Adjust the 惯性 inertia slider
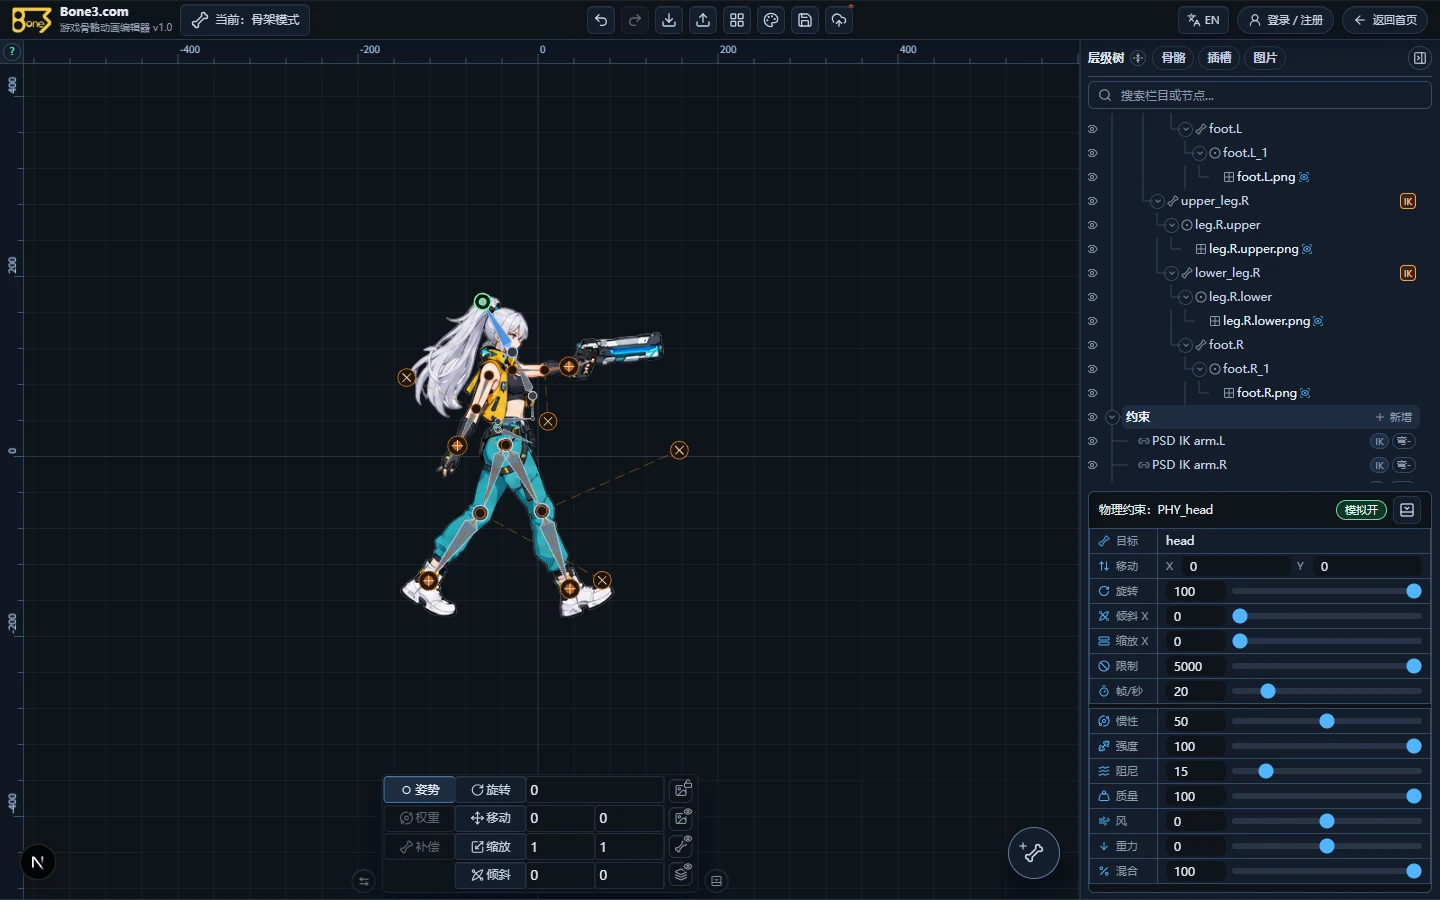The height and width of the screenshot is (900, 1440). 1326,721
